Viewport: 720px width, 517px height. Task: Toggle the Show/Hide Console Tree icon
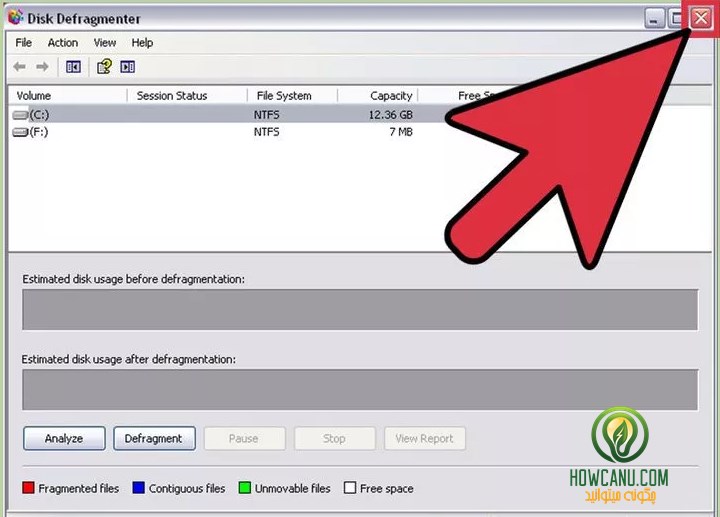pyautogui.click(x=73, y=67)
